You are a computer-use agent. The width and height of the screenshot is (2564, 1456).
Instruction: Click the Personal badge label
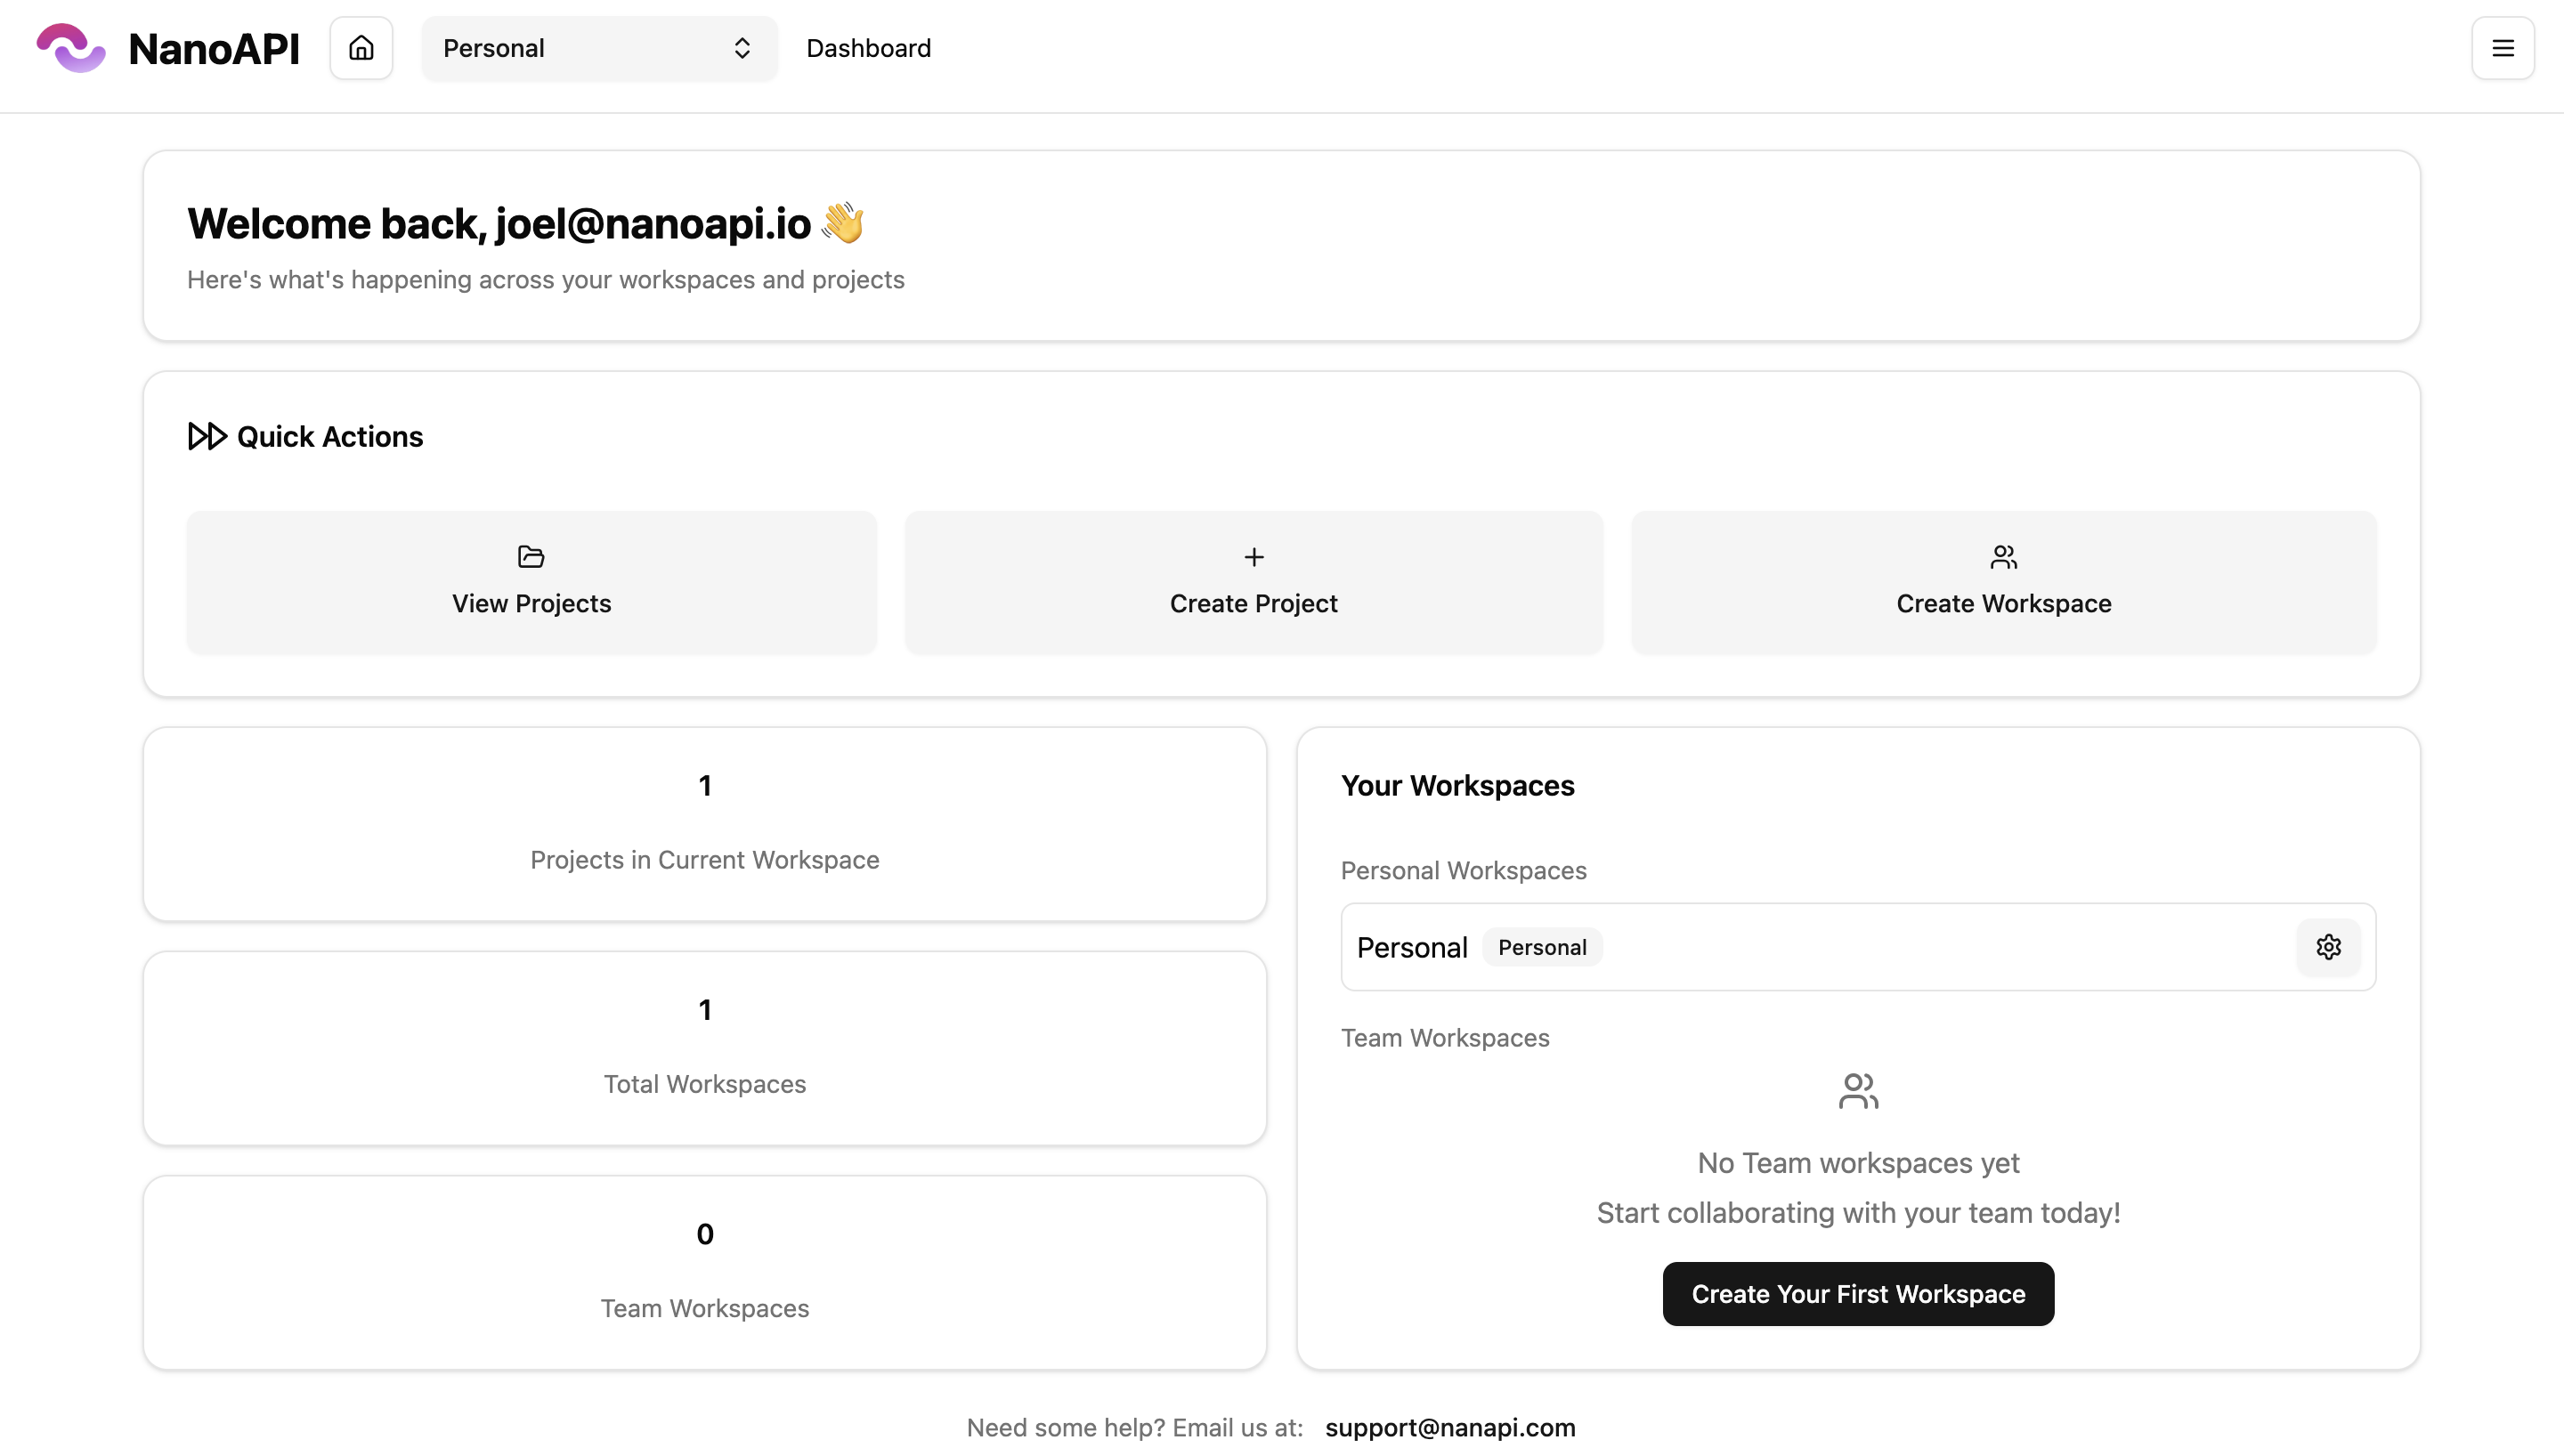pos(1541,947)
